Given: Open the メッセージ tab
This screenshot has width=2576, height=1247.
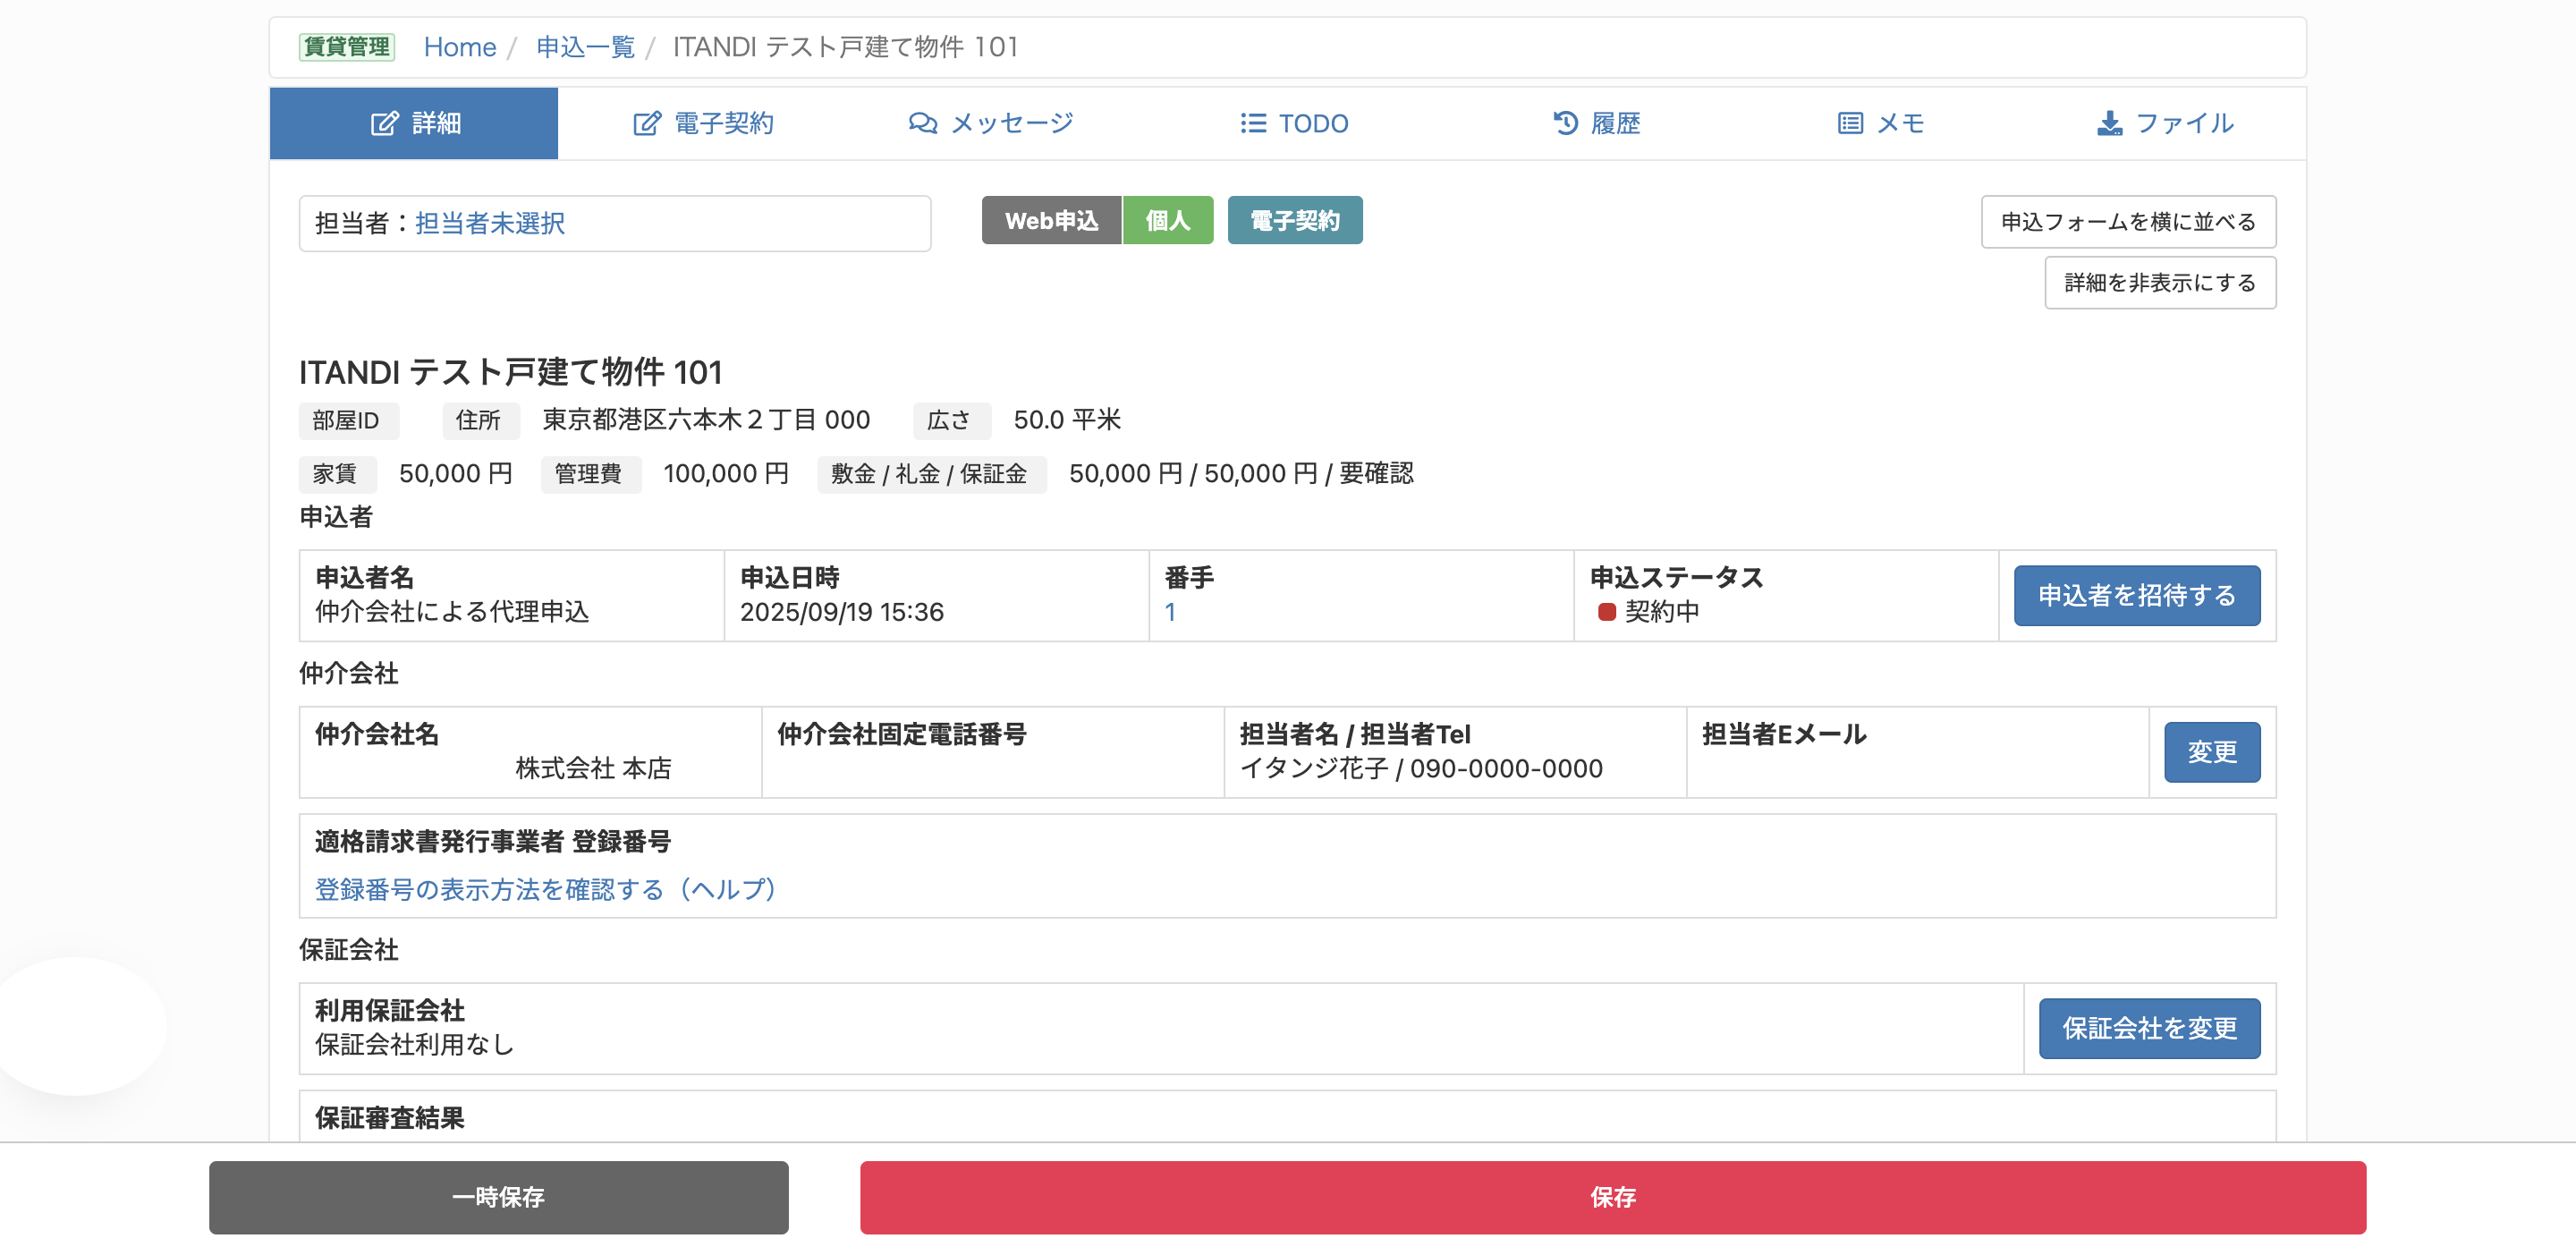Looking at the screenshot, I should [x=991, y=123].
